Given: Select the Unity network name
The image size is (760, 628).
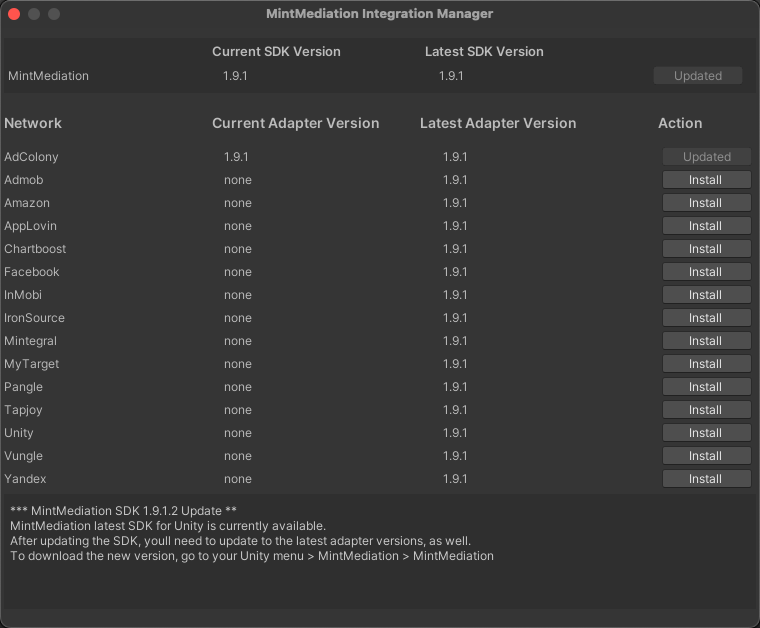Looking at the screenshot, I should point(18,433).
